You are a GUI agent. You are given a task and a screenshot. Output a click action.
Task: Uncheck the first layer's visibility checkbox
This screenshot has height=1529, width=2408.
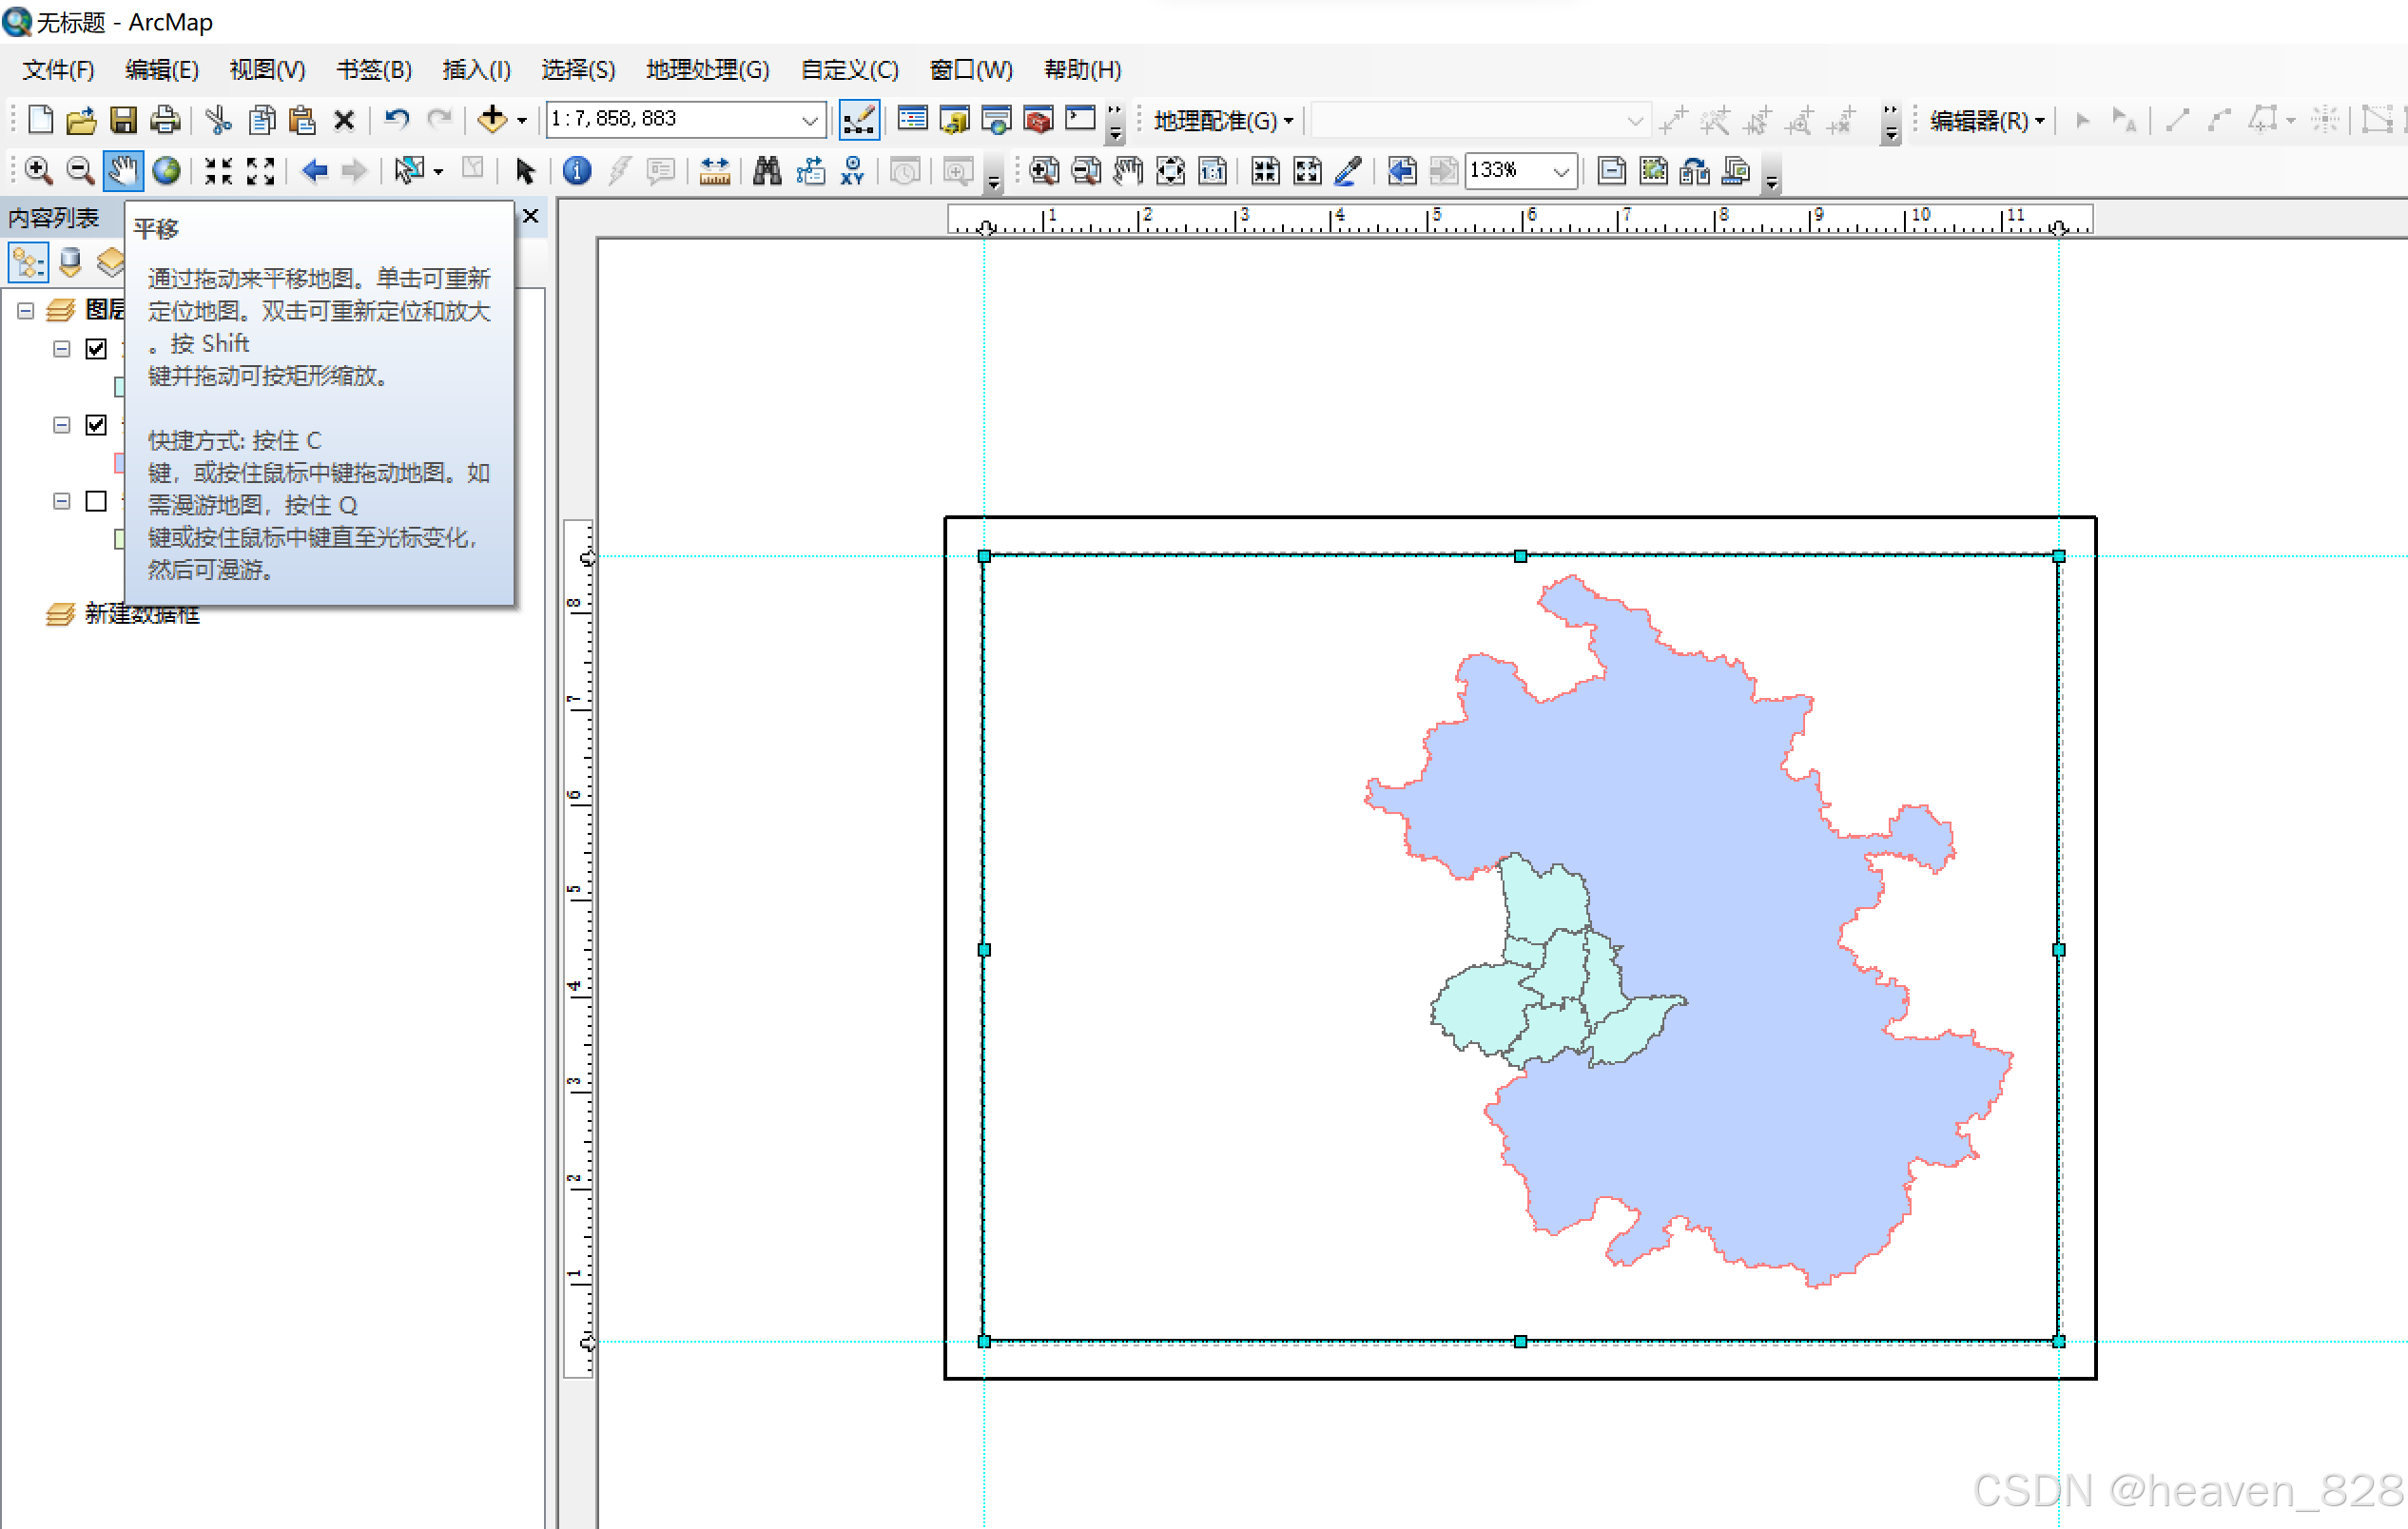pyautogui.click(x=96, y=349)
